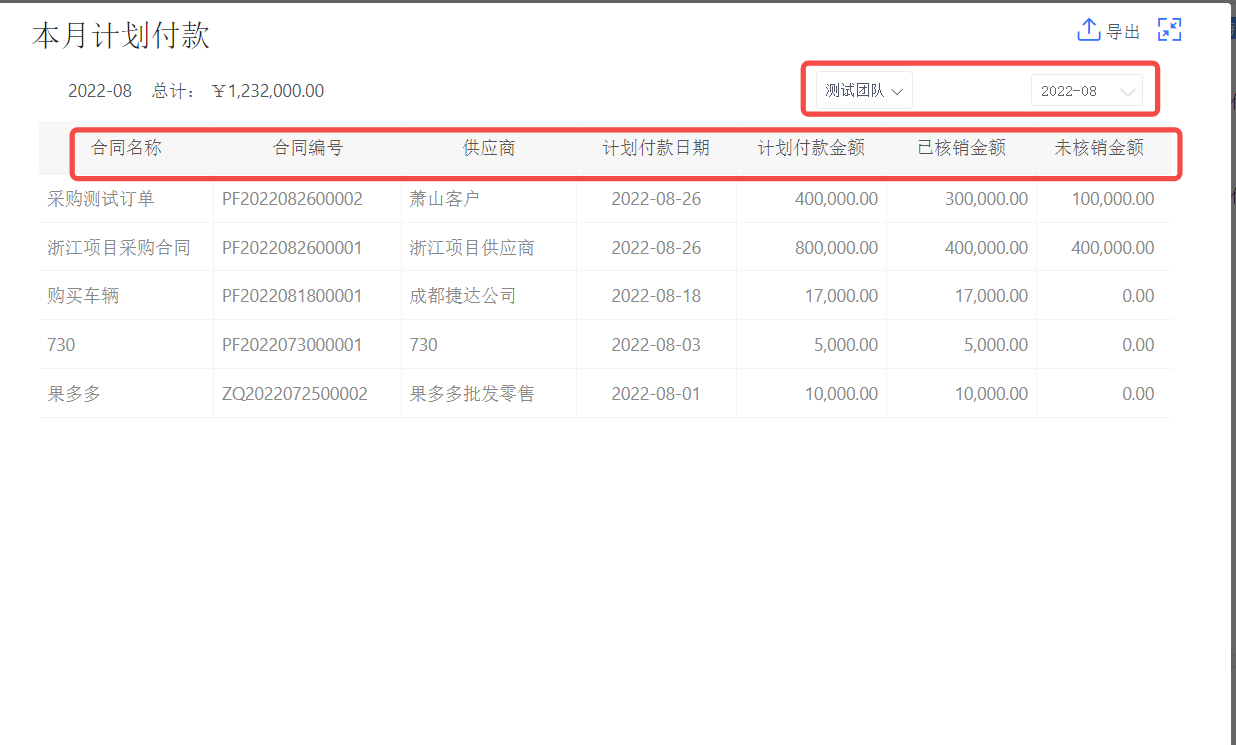This screenshot has width=1236, height=745.
Task: Click contract number PF2022082600001
Action: [292, 248]
